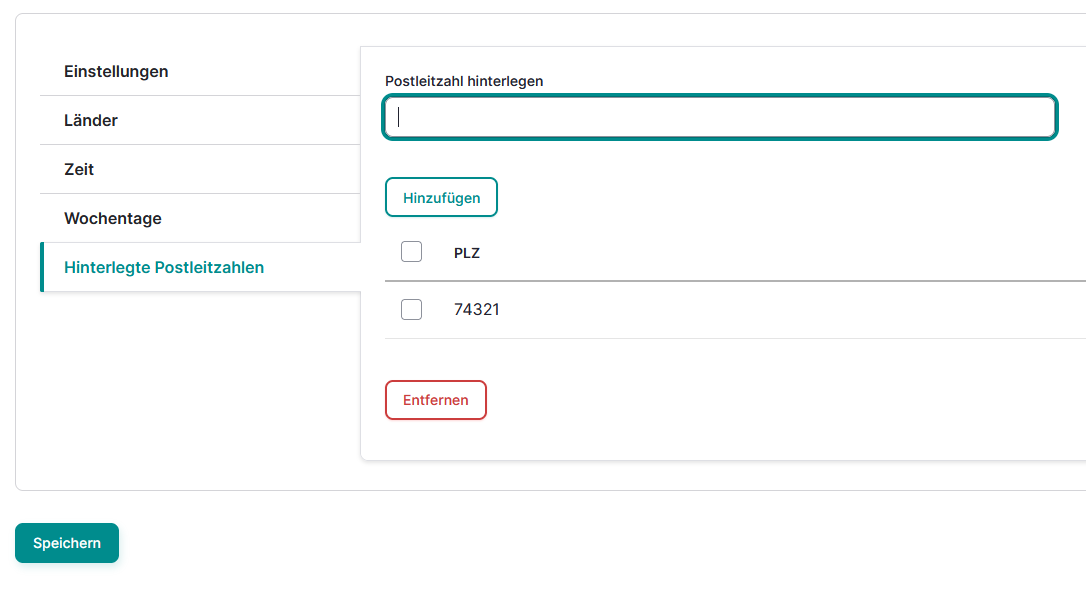Select the Zeit tab

click(x=79, y=170)
